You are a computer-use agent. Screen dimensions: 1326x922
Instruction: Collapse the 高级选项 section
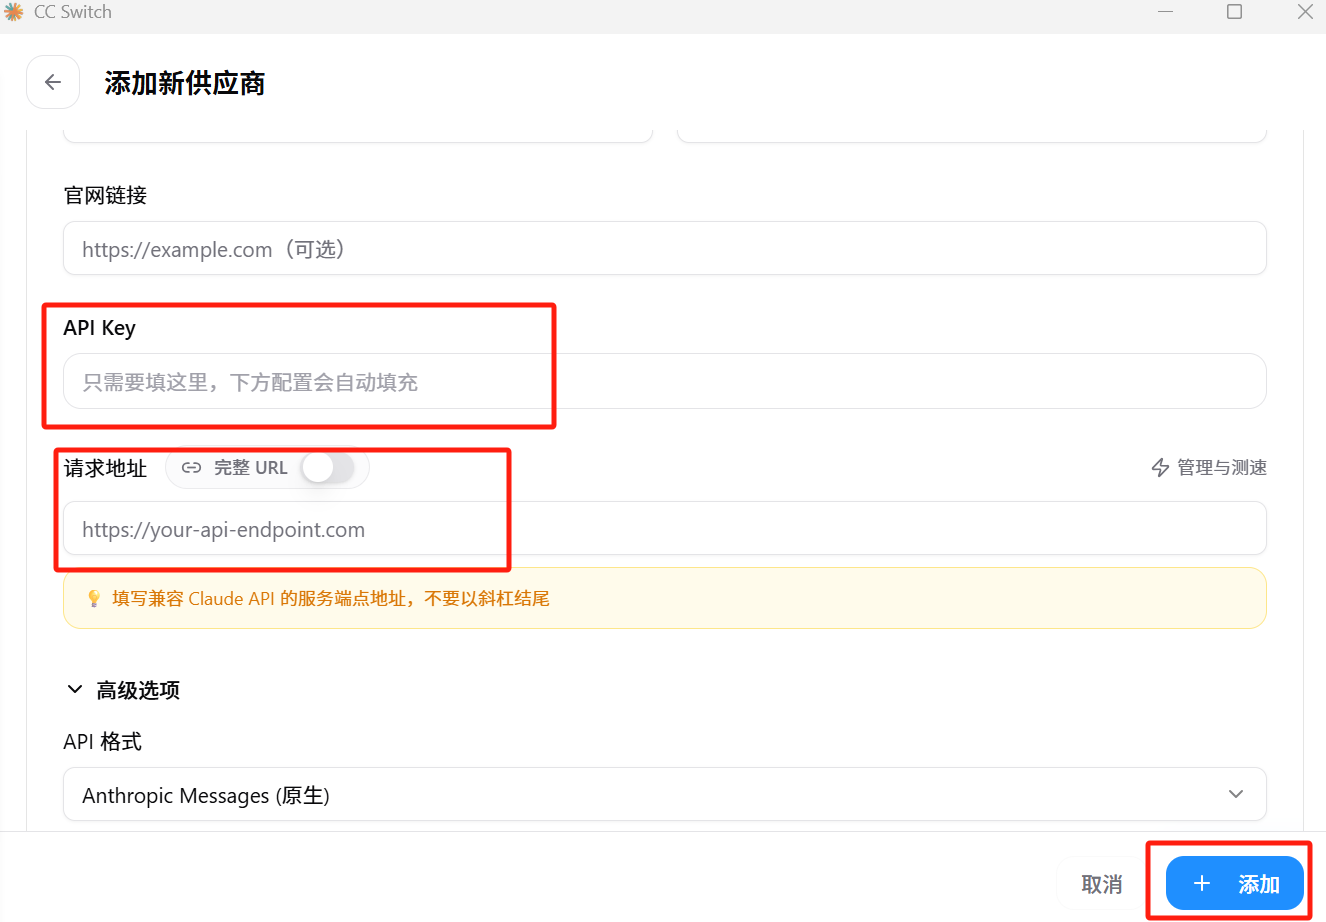122,690
